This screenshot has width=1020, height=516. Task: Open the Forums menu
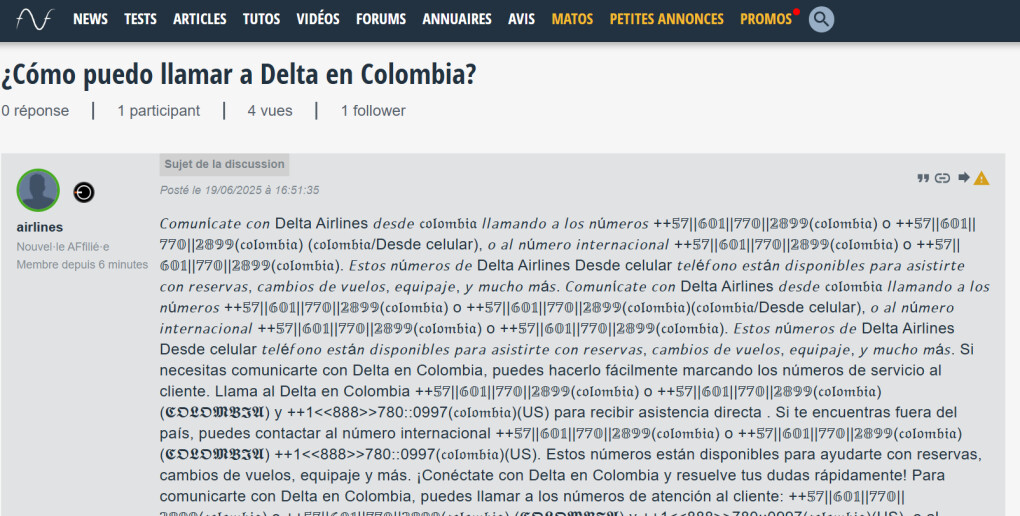(381, 20)
